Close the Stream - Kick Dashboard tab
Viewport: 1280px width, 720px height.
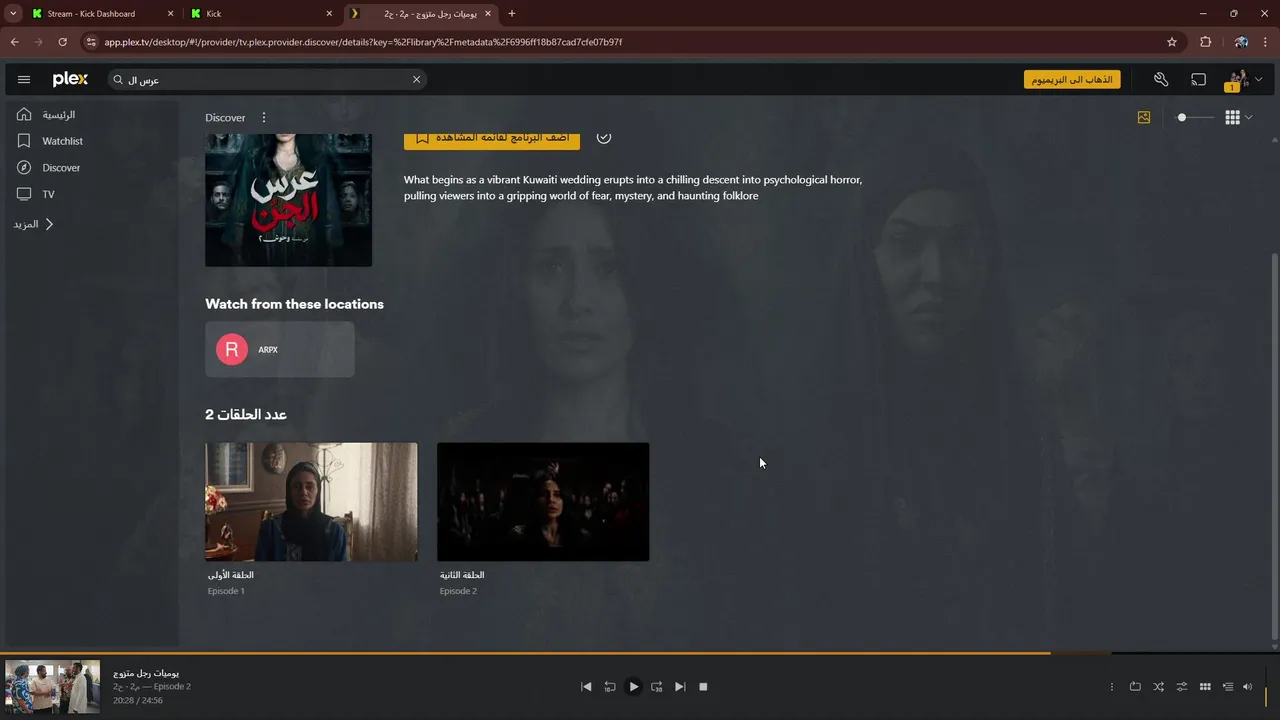coord(170,14)
